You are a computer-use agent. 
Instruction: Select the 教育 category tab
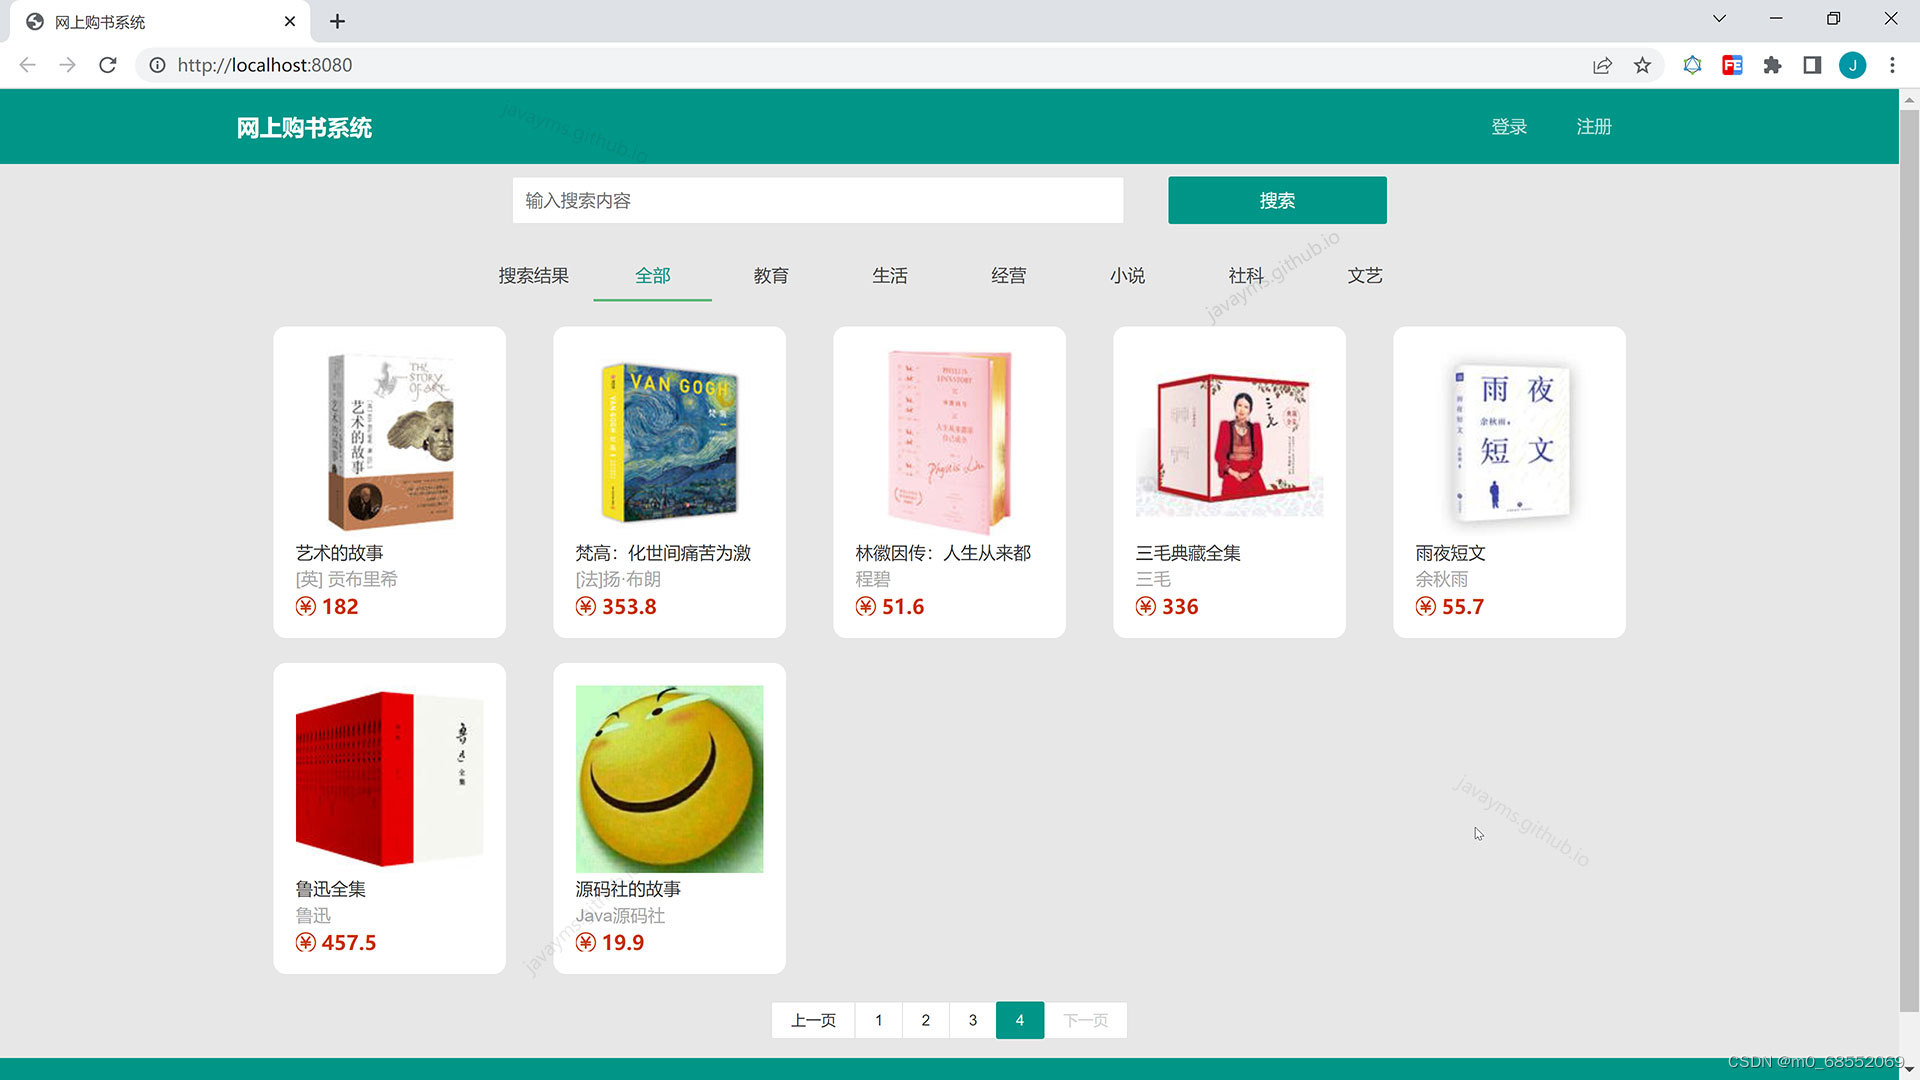pos(771,275)
